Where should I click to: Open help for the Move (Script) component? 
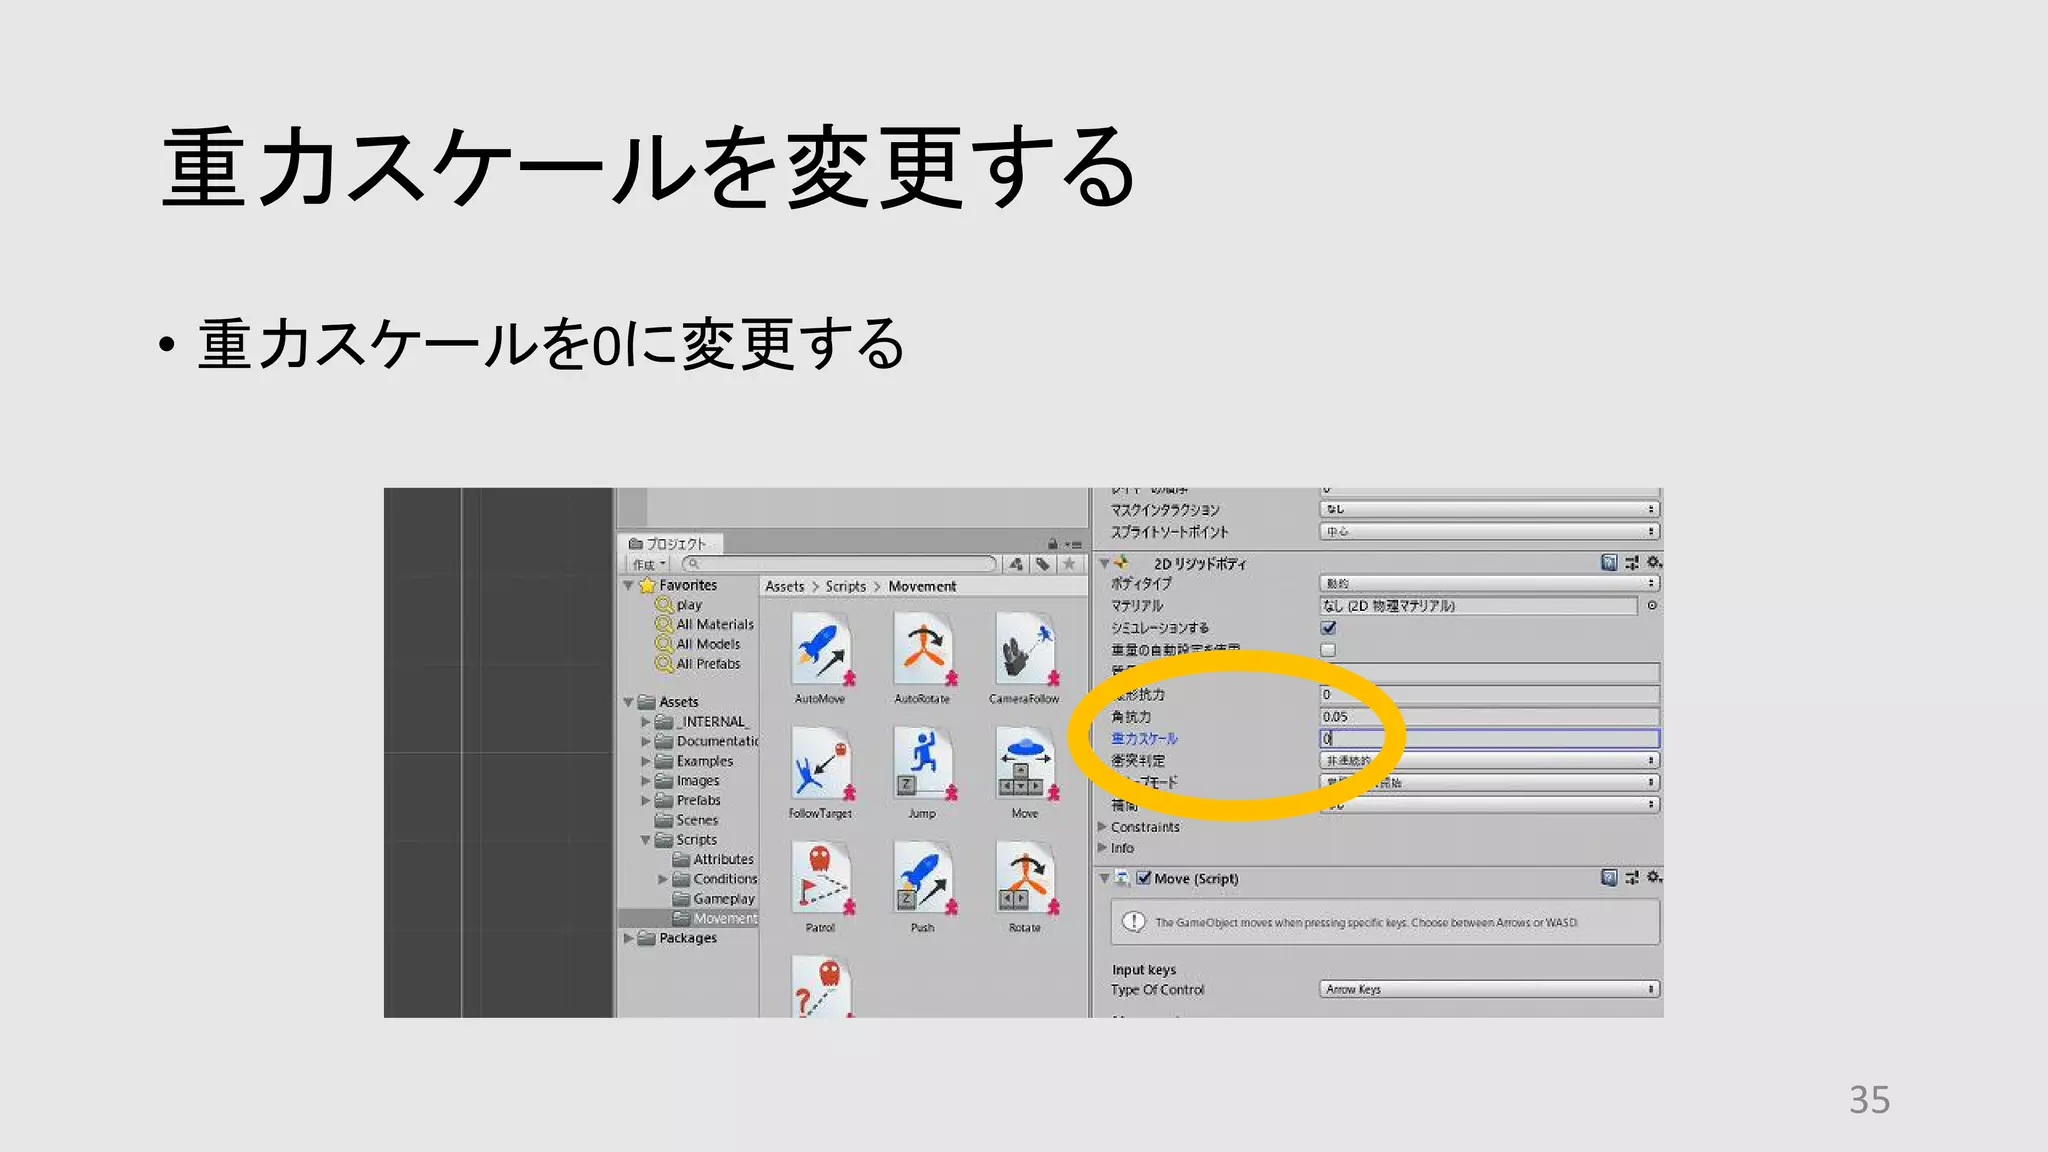point(1609,878)
